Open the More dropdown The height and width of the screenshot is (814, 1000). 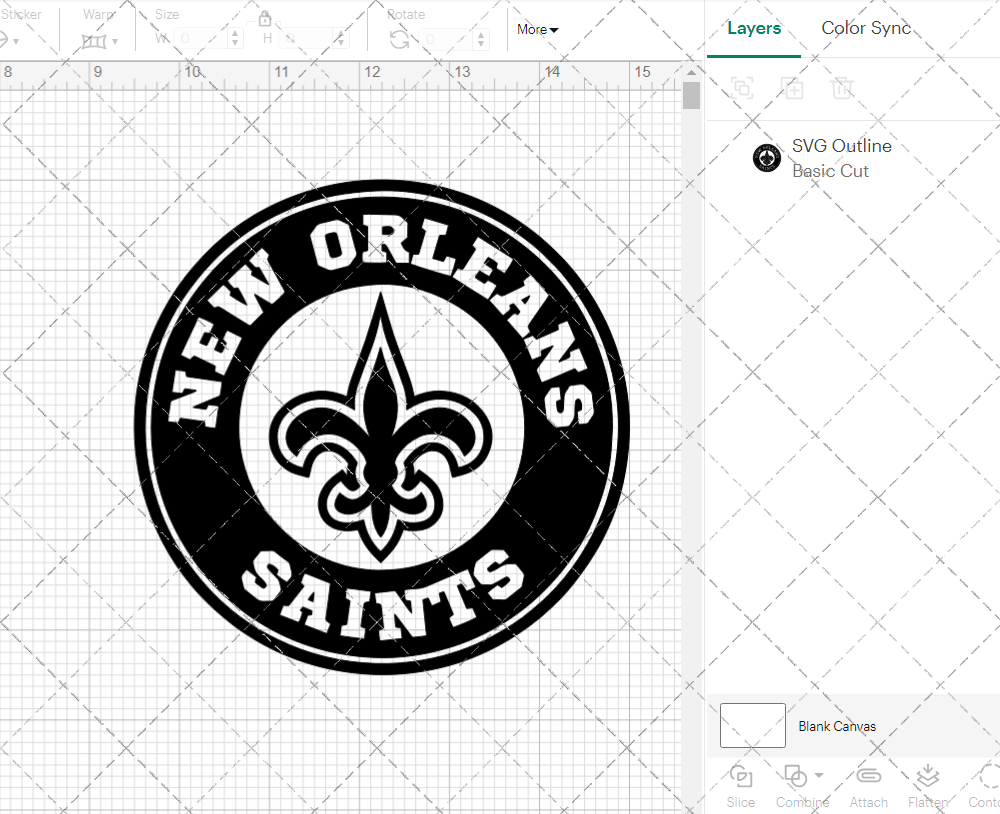click(x=537, y=30)
